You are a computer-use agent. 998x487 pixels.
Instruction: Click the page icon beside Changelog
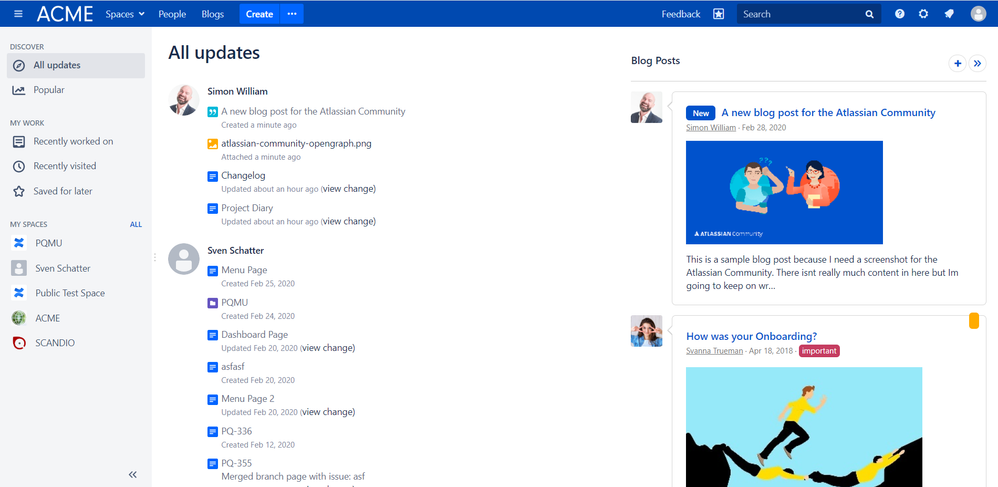pos(213,176)
